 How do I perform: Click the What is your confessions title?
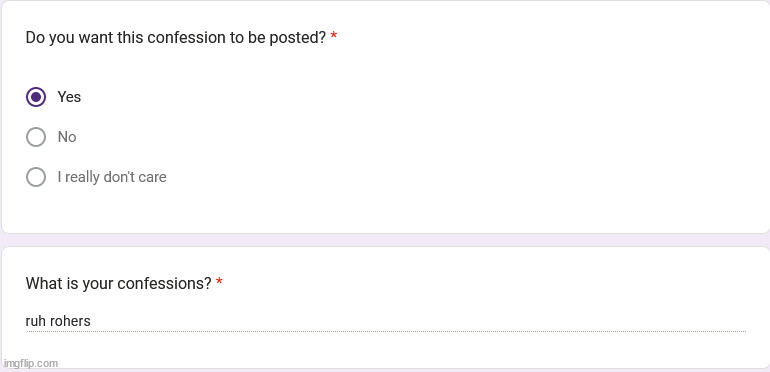[x=118, y=283]
